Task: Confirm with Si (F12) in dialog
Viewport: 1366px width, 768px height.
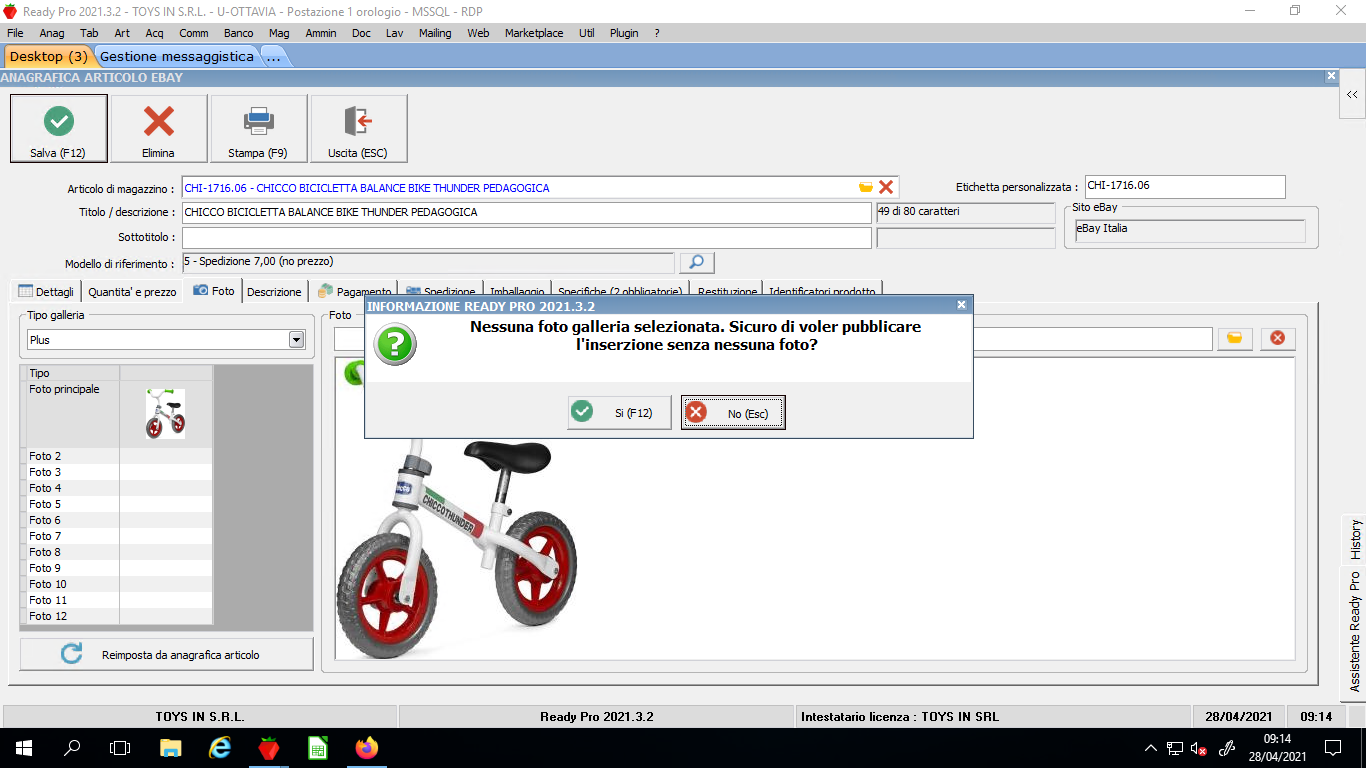Action: click(x=619, y=412)
